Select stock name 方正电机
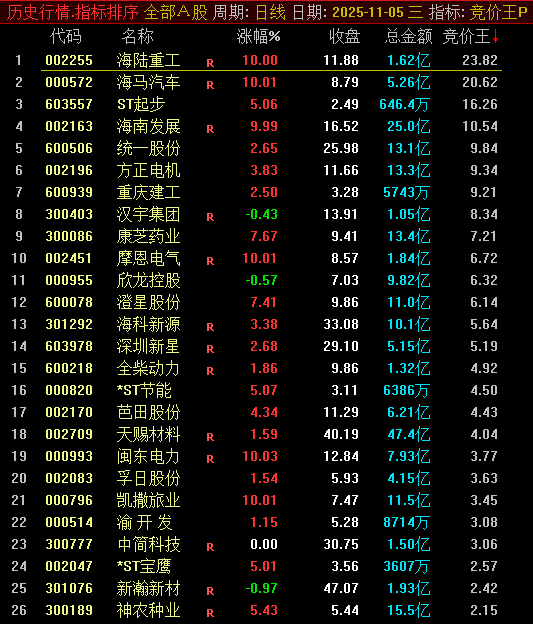 tap(148, 170)
